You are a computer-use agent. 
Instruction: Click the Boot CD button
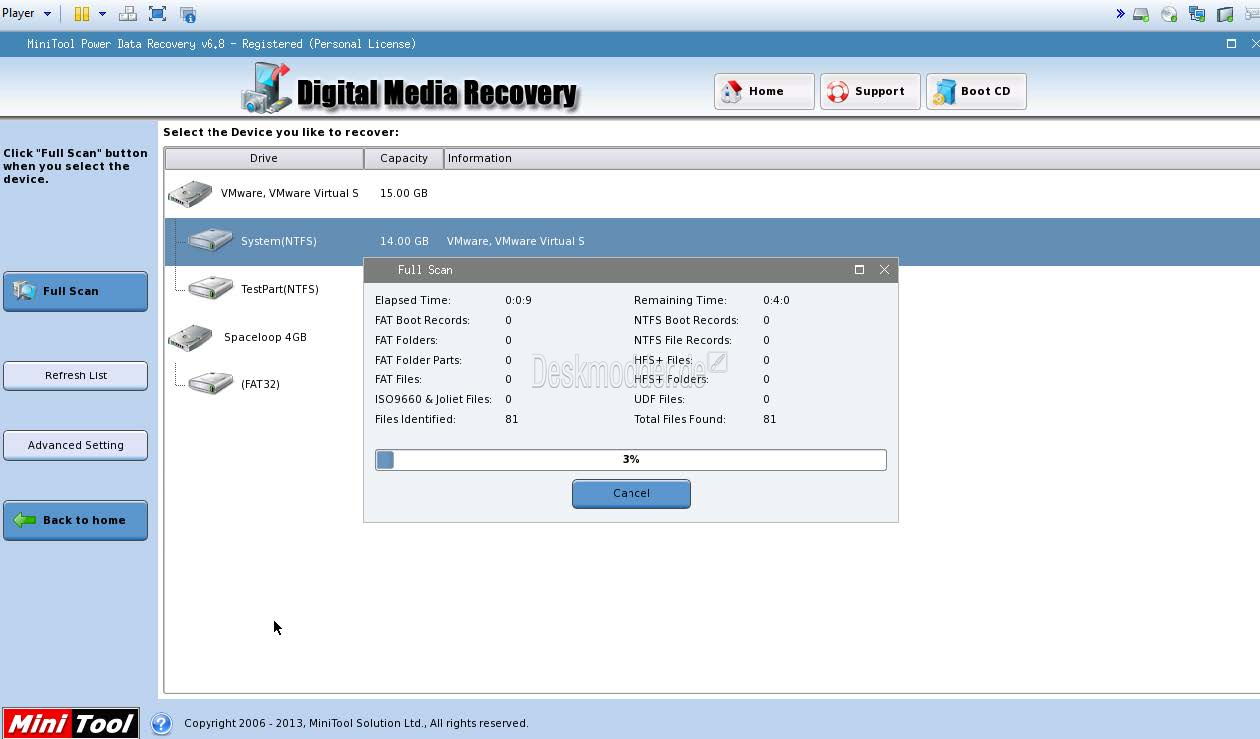[x=976, y=91]
